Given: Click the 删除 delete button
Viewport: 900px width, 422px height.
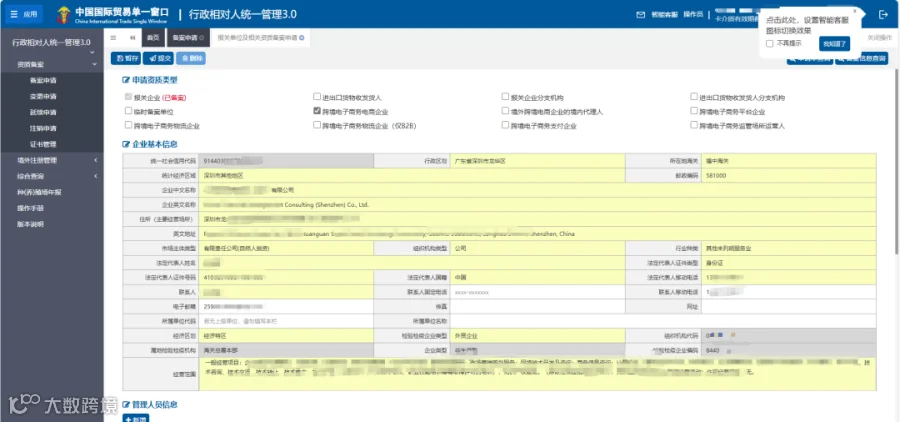Looking at the screenshot, I should [191, 58].
